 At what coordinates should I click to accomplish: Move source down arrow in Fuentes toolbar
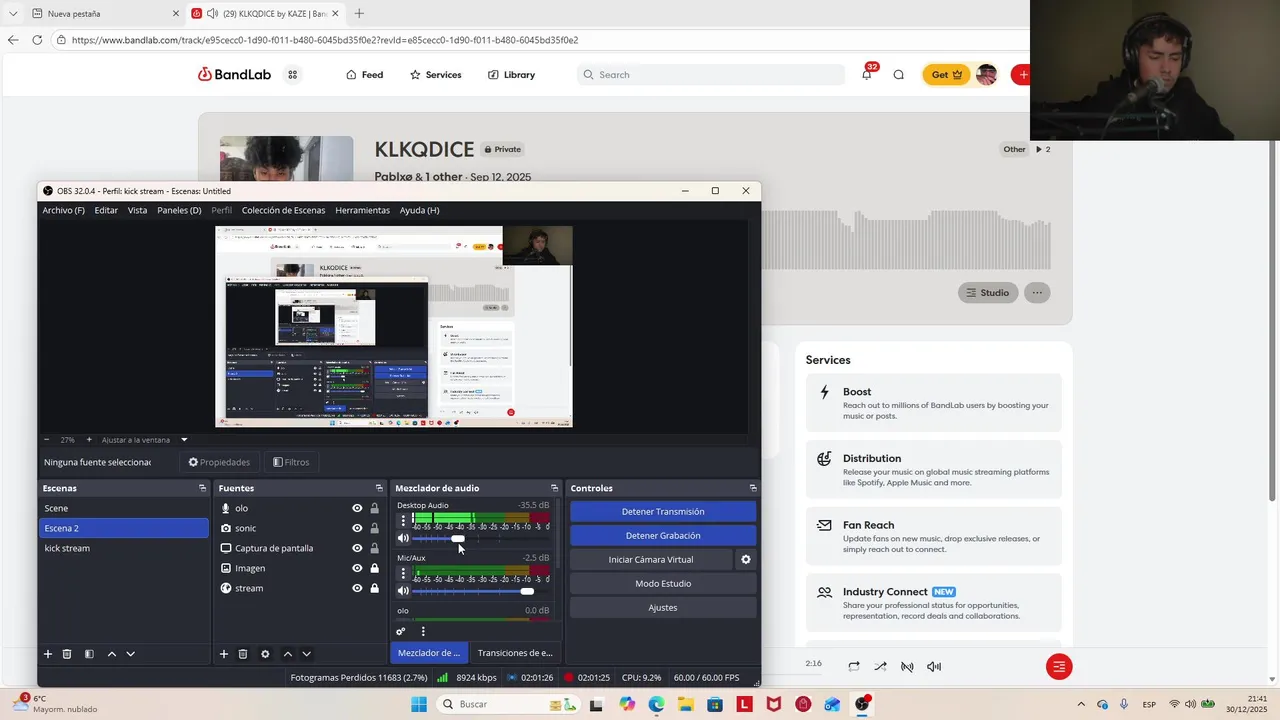point(306,654)
